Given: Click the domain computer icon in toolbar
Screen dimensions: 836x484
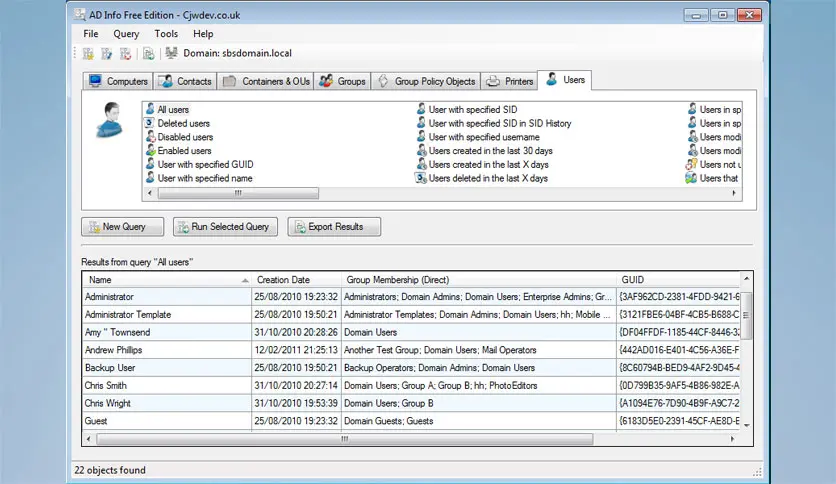Looking at the screenshot, I should pyautogui.click(x=171, y=53).
